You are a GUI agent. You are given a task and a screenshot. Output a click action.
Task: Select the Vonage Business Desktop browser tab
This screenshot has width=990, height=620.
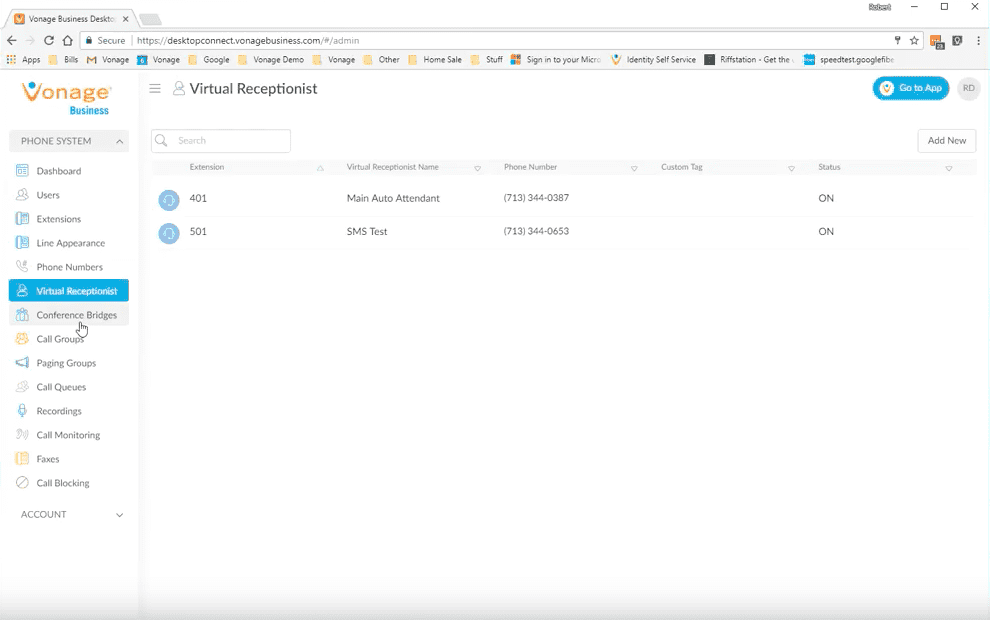coord(69,19)
